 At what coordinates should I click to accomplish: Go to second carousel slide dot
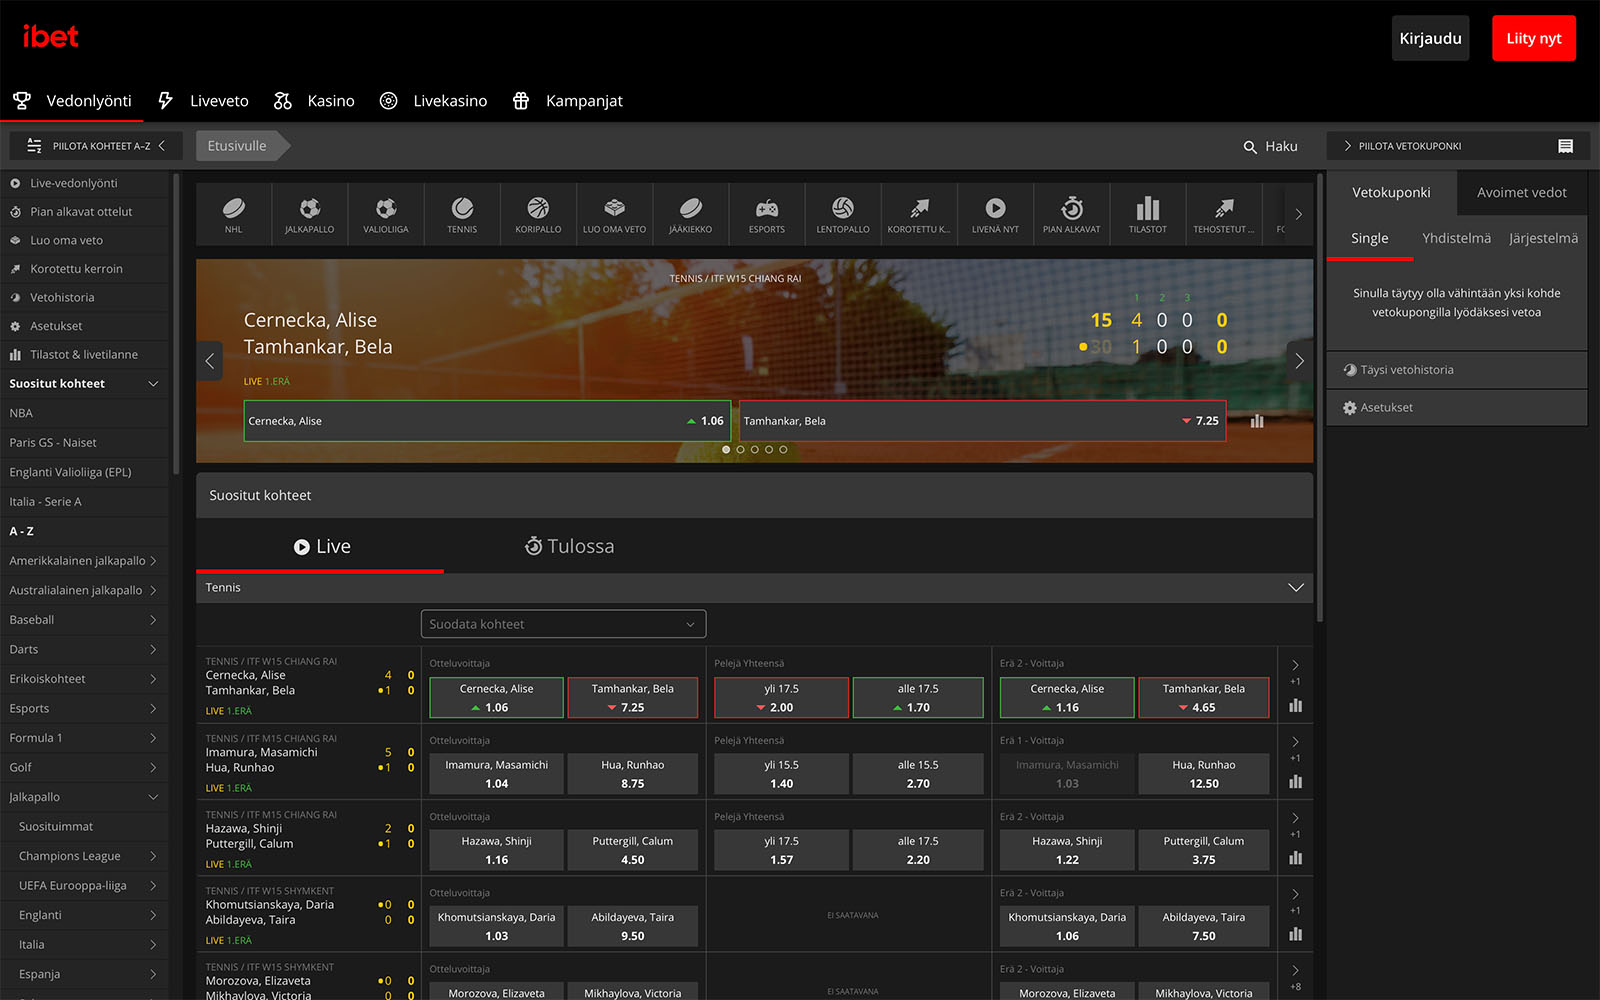pyautogui.click(x=741, y=450)
